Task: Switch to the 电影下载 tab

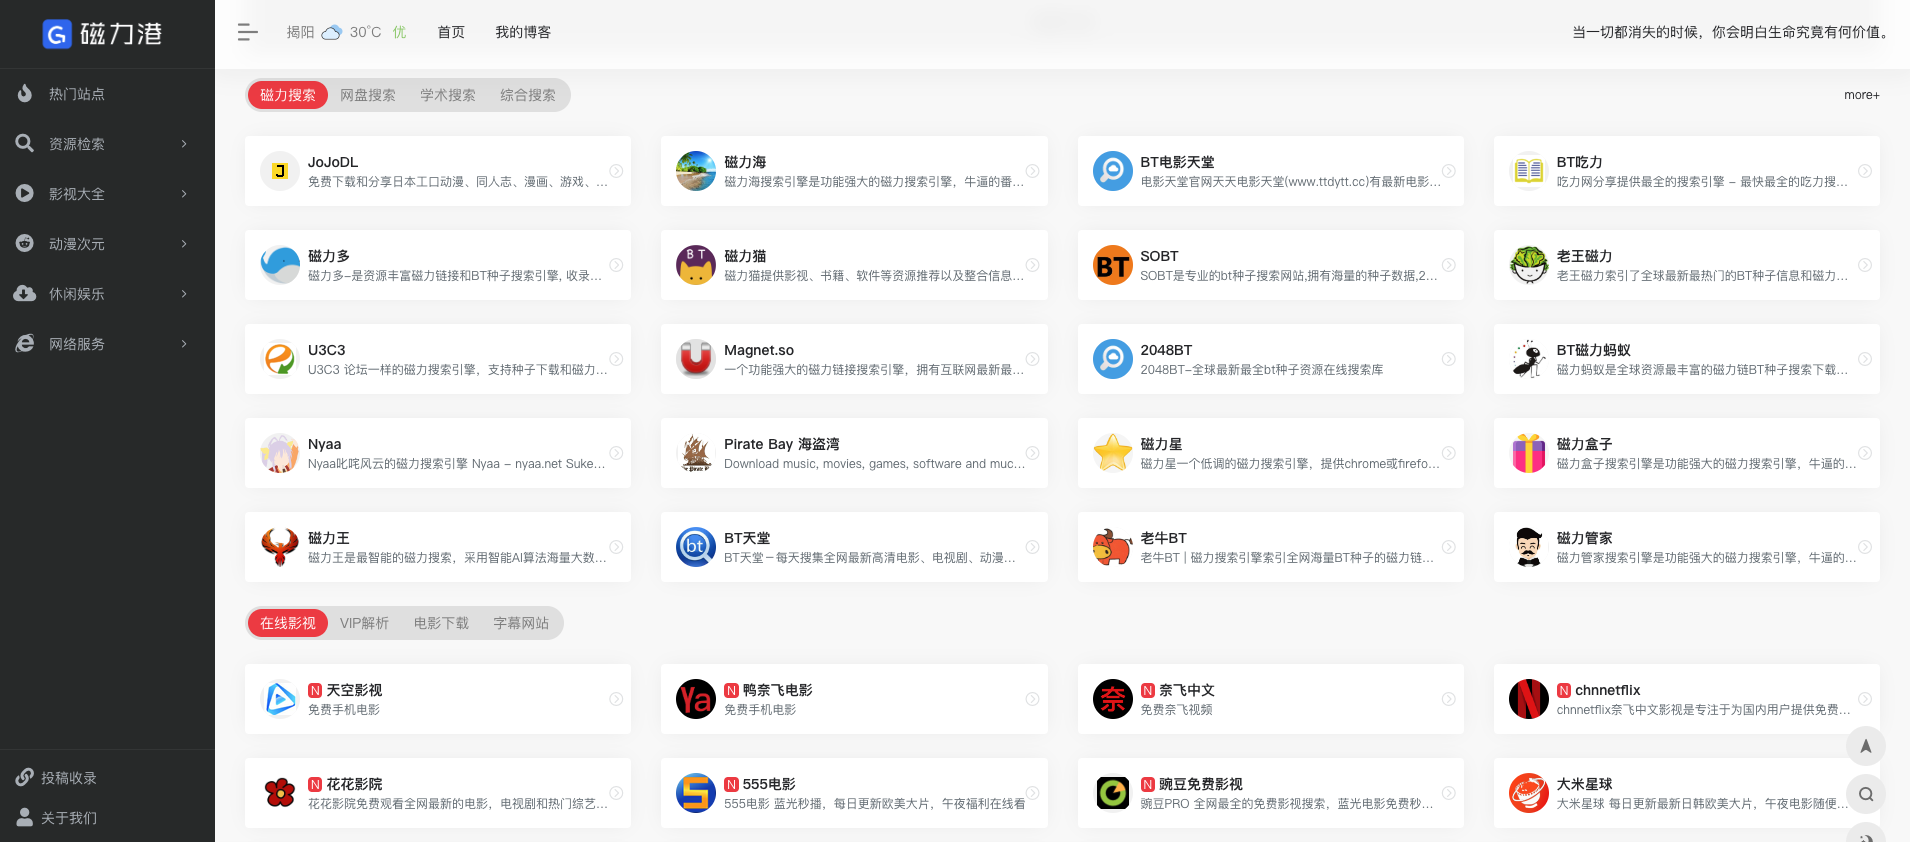Action: [441, 623]
